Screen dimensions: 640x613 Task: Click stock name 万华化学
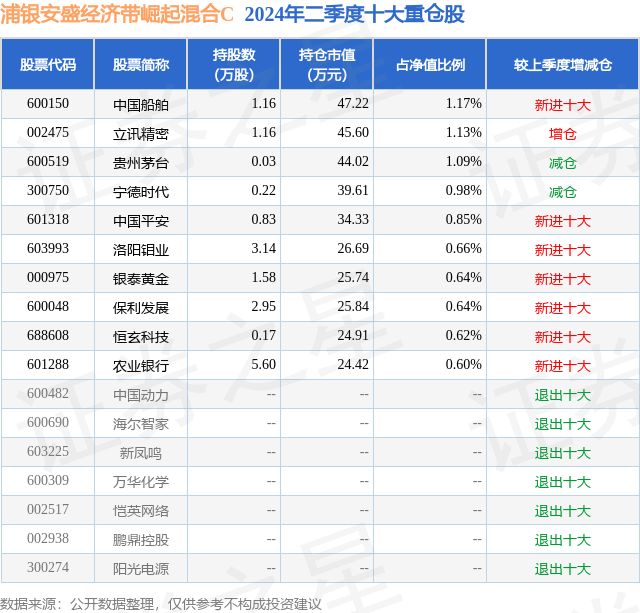point(141,482)
